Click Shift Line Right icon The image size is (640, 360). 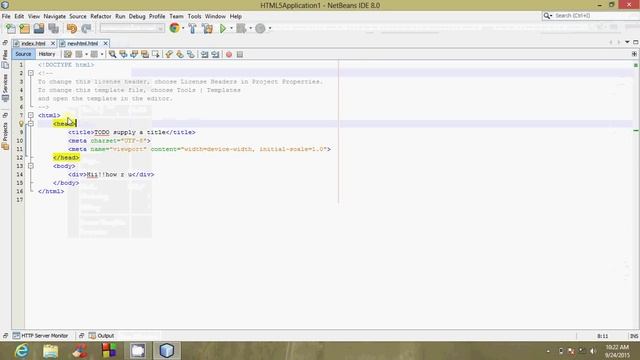point(215,54)
